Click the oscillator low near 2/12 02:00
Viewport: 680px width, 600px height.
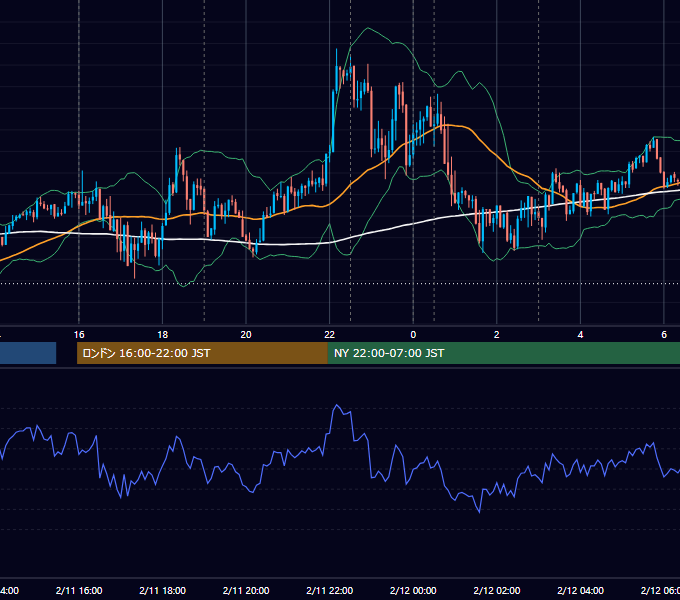pyautogui.click(x=479, y=512)
